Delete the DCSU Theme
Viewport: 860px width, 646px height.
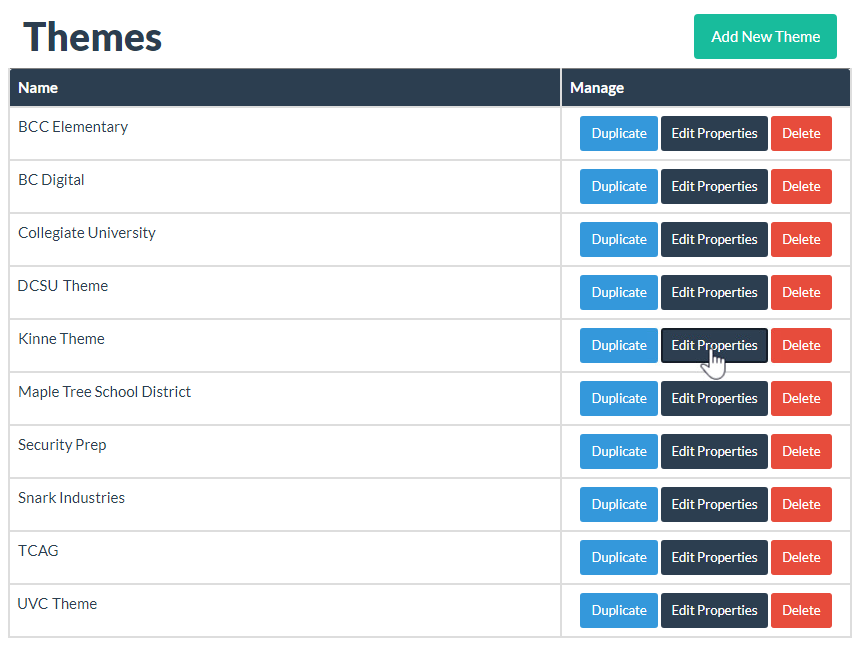[x=801, y=292]
